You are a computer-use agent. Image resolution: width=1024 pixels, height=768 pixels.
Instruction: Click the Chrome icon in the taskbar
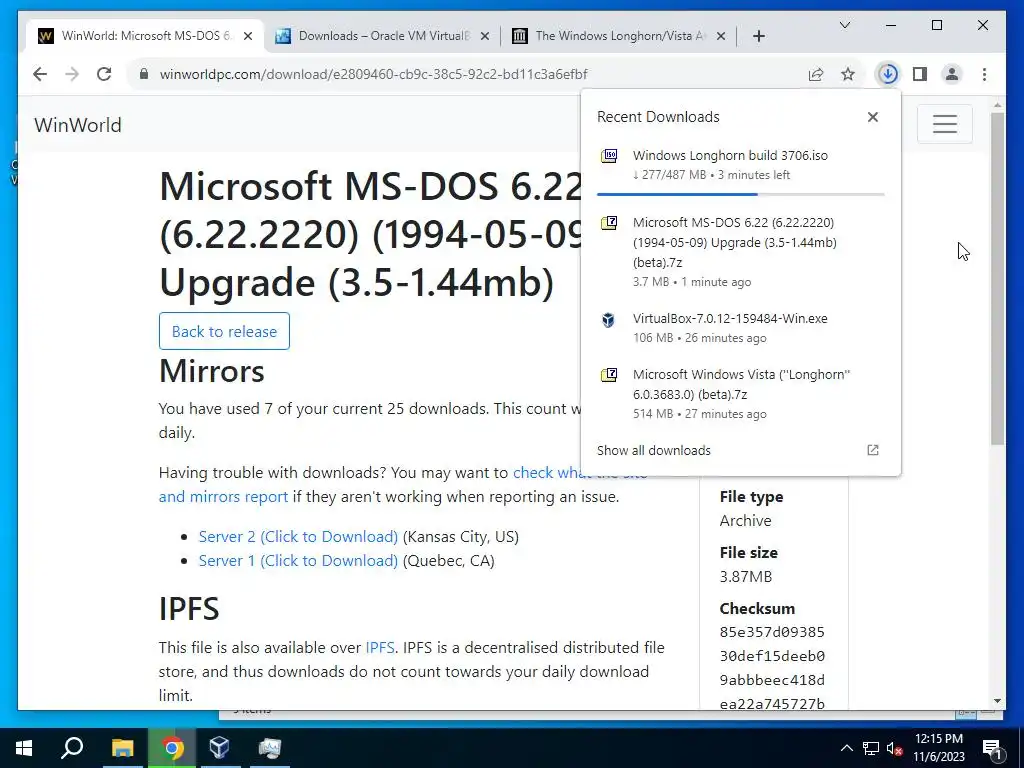point(172,748)
